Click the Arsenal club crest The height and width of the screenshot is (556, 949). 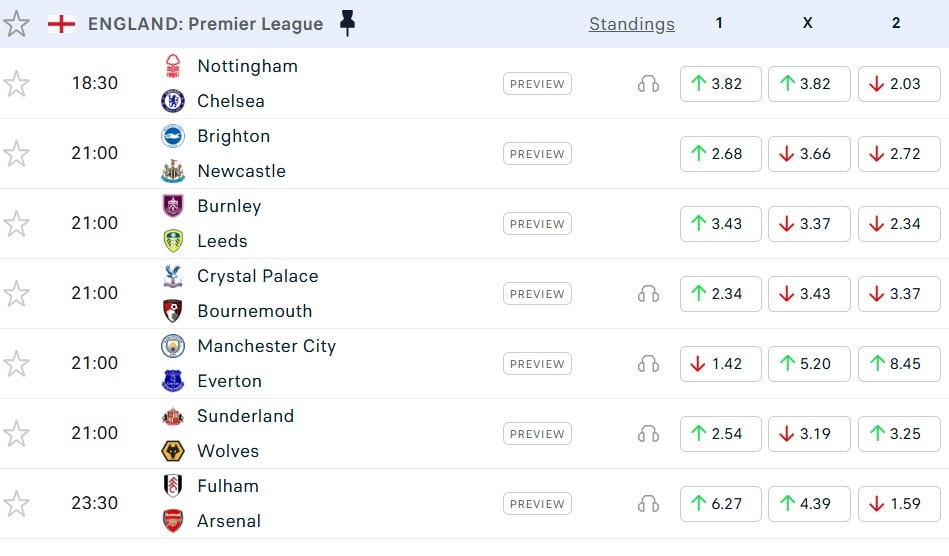(173, 521)
